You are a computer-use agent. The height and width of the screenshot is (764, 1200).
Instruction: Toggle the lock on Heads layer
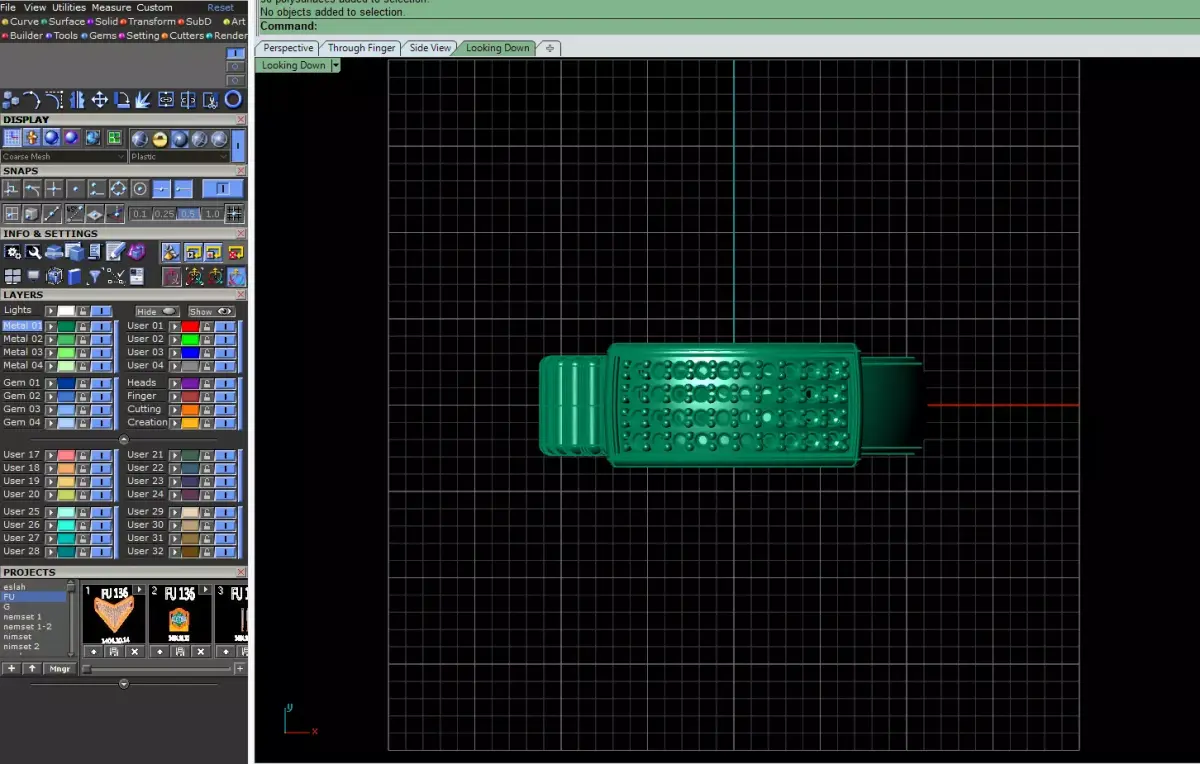click(x=207, y=383)
